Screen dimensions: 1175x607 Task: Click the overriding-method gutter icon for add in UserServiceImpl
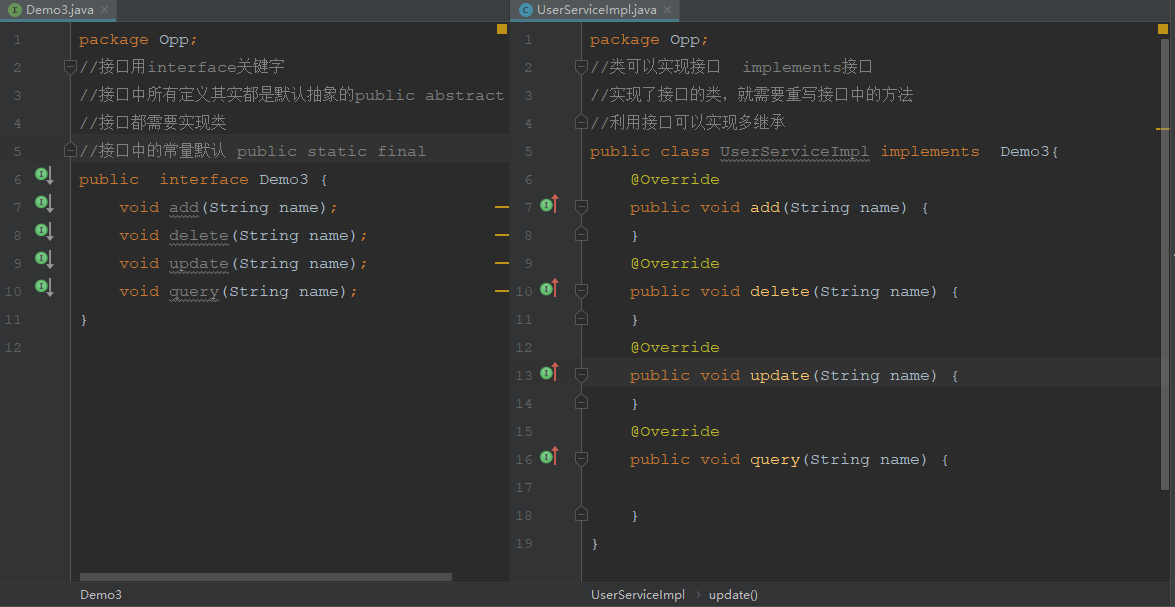[x=549, y=205]
